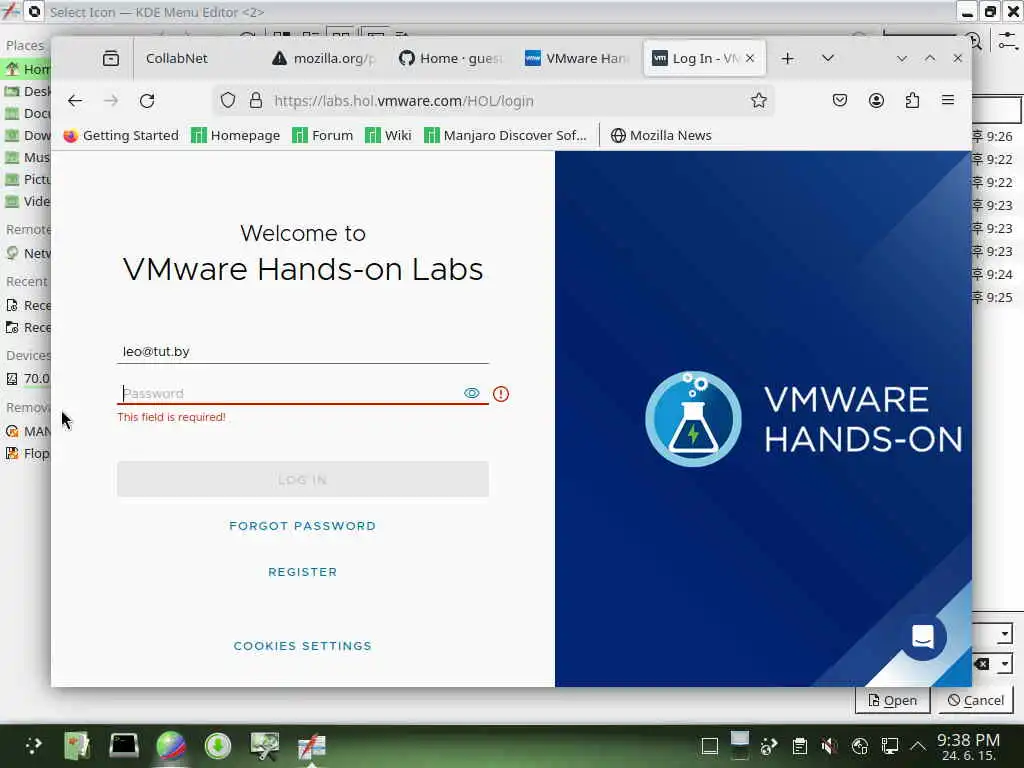
Task: Open the system settings tools taskbar icon
Action: (264, 745)
